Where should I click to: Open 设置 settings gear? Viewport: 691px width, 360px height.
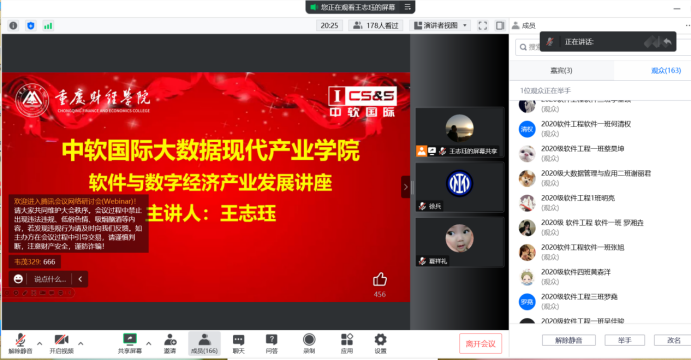(x=380, y=344)
